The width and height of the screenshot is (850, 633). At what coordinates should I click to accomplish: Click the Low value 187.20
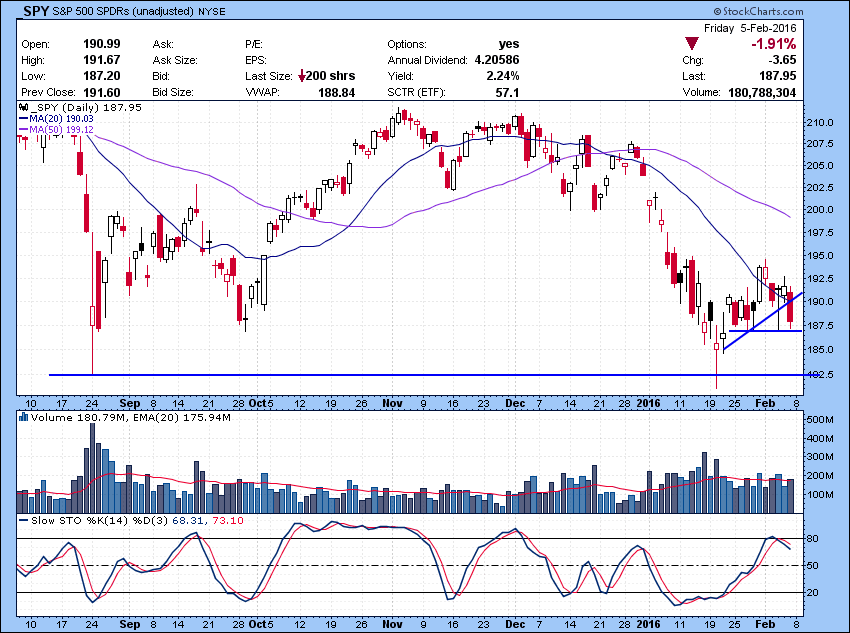(101, 76)
